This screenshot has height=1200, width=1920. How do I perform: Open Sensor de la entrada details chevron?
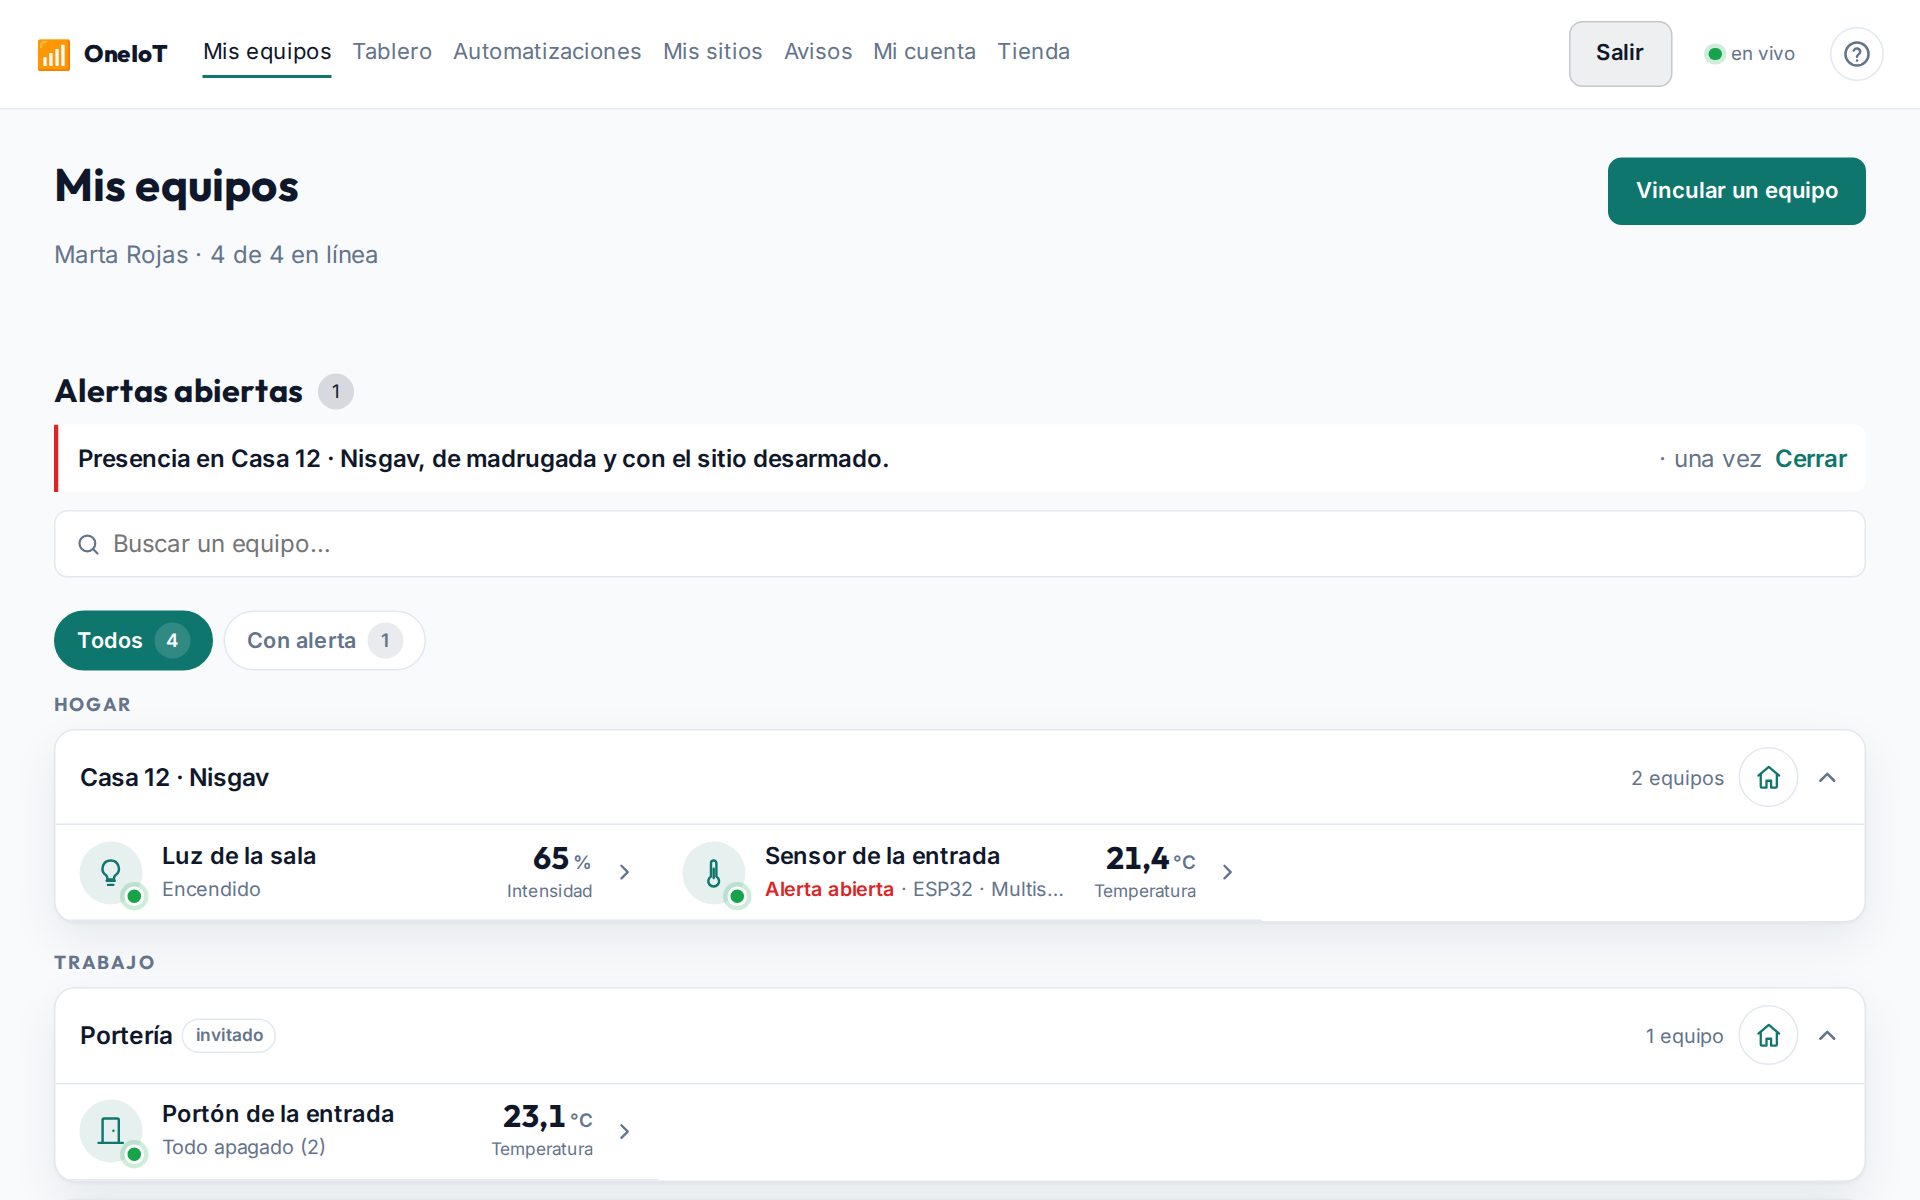coord(1227,872)
